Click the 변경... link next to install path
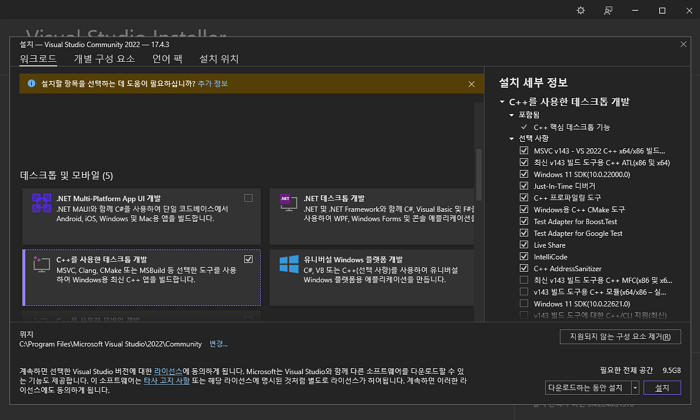The width and height of the screenshot is (700, 420). click(x=218, y=344)
